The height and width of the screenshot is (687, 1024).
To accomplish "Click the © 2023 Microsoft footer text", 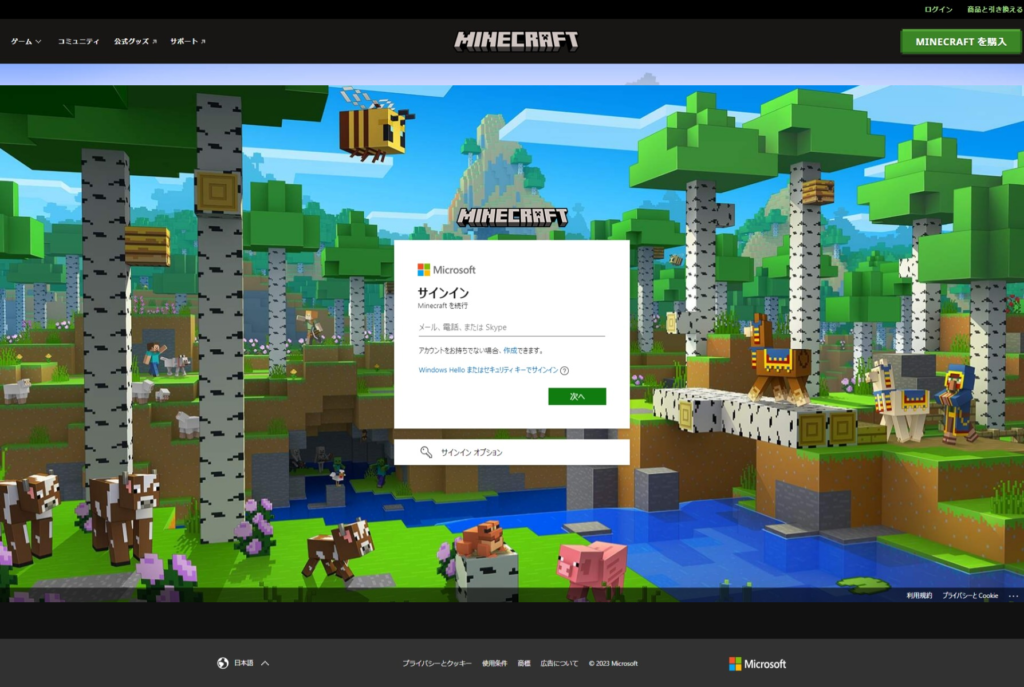I will (x=613, y=663).
